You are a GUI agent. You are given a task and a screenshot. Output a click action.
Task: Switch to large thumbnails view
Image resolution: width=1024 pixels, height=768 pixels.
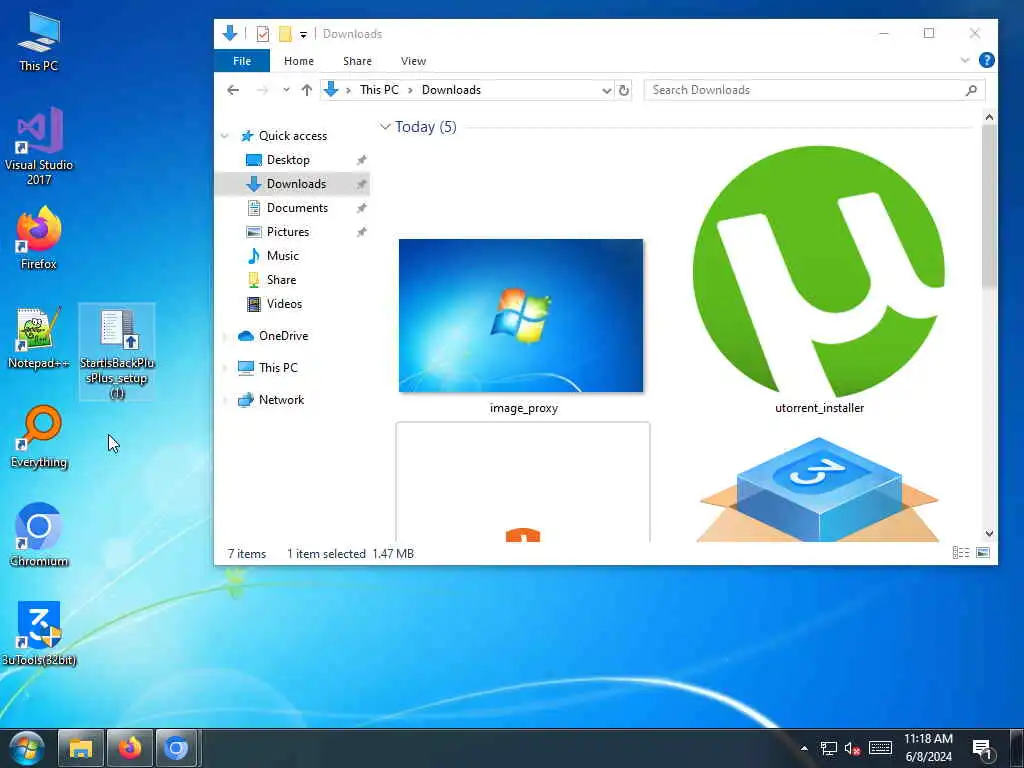tap(983, 553)
